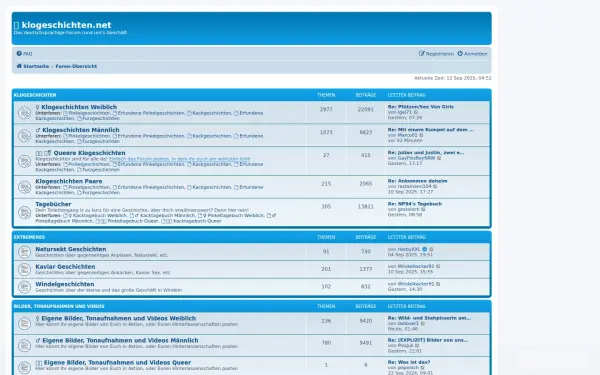Click view-latest-post icon next to Igel71
This screenshot has width=600, height=375.
click(x=416, y=112)
